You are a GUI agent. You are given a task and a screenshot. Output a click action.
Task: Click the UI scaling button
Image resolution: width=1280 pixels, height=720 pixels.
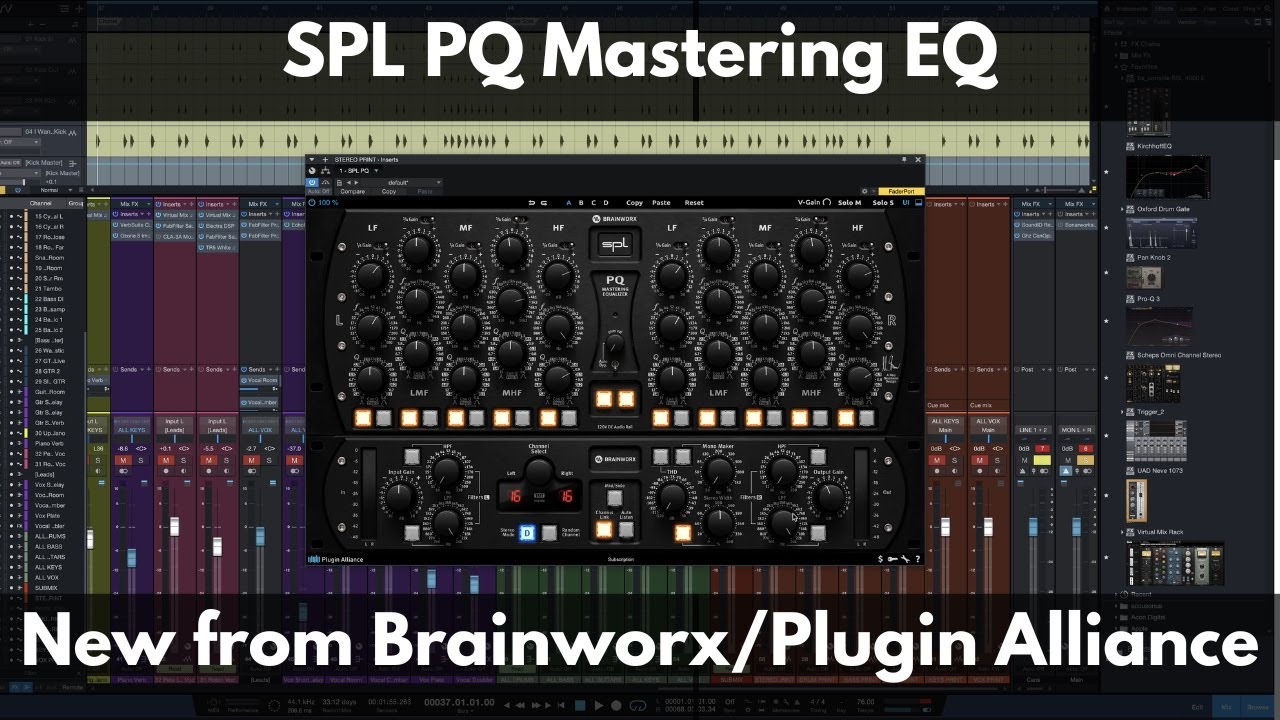coord(906,203)
